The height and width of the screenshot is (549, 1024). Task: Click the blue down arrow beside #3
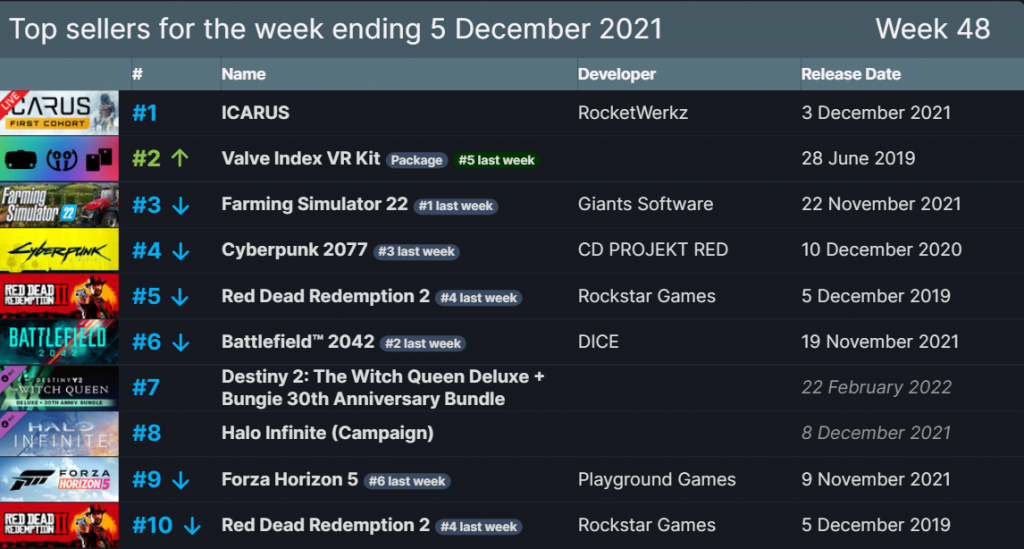pyautogui.click(x=181, y=206)
